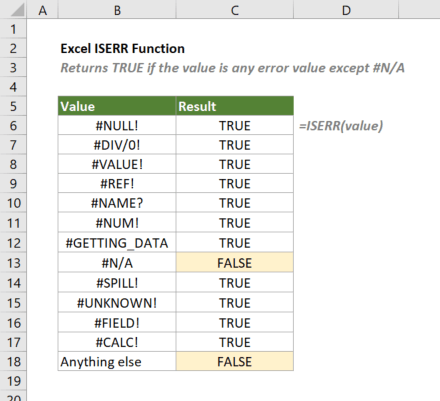Image resolution: width=440 pixels, height=401 pixels.
Task: Select column C header
Action: pyautogui.click(x=235, y=10)
